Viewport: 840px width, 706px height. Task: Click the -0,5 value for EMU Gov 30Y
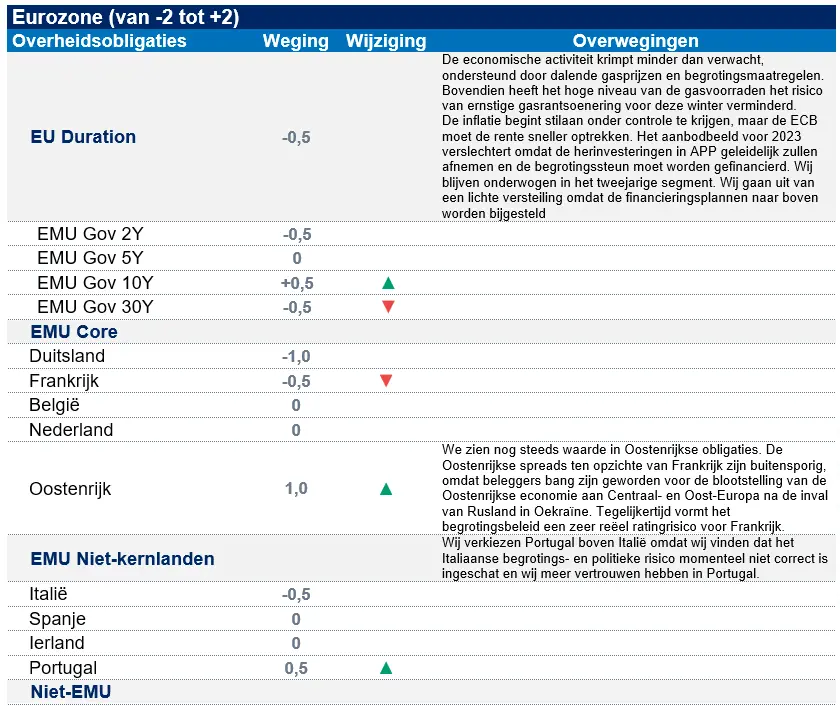pos(297,307)
